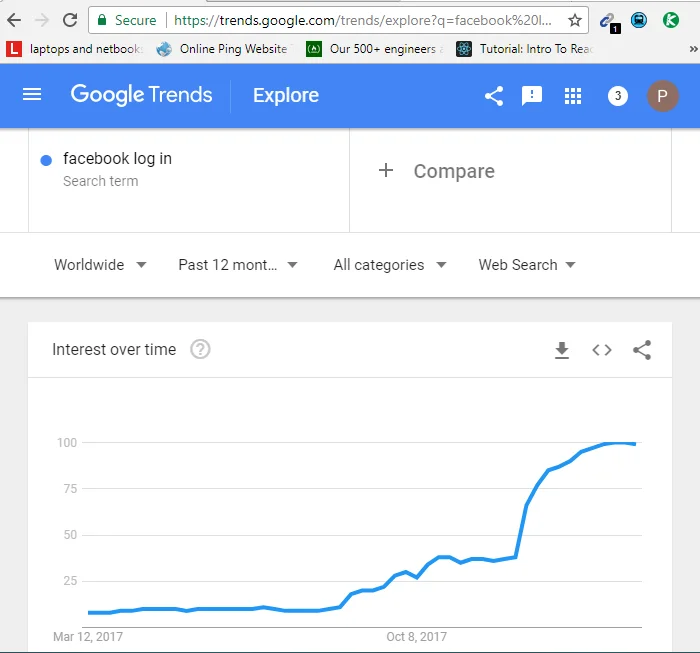This screenshot has width=700, height=653.
Task: Open the 'Online Ping Website' bookmark
Action: 224,49
